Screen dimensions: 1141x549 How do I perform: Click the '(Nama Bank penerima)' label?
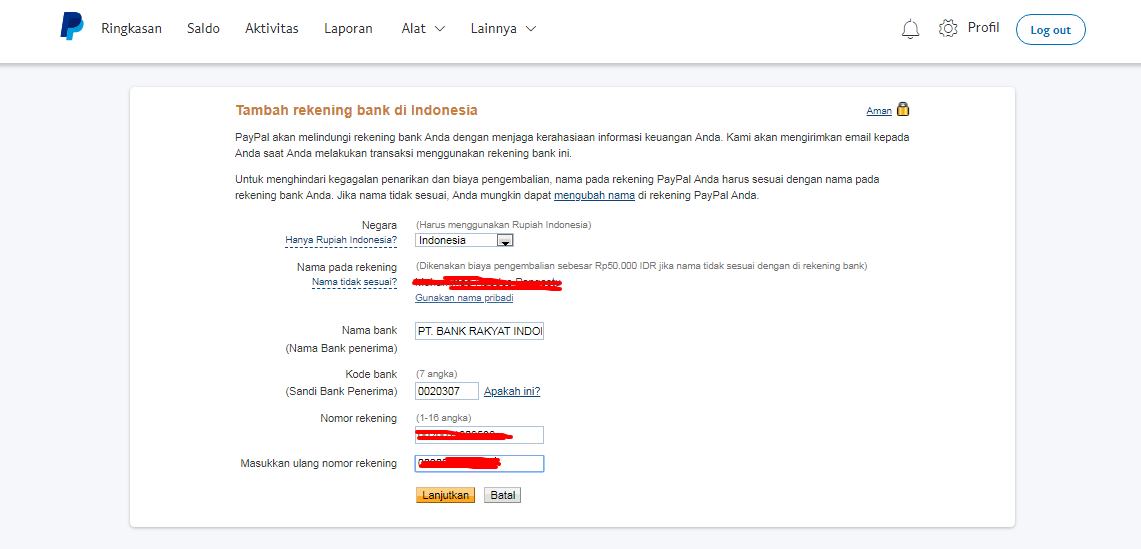341,349
